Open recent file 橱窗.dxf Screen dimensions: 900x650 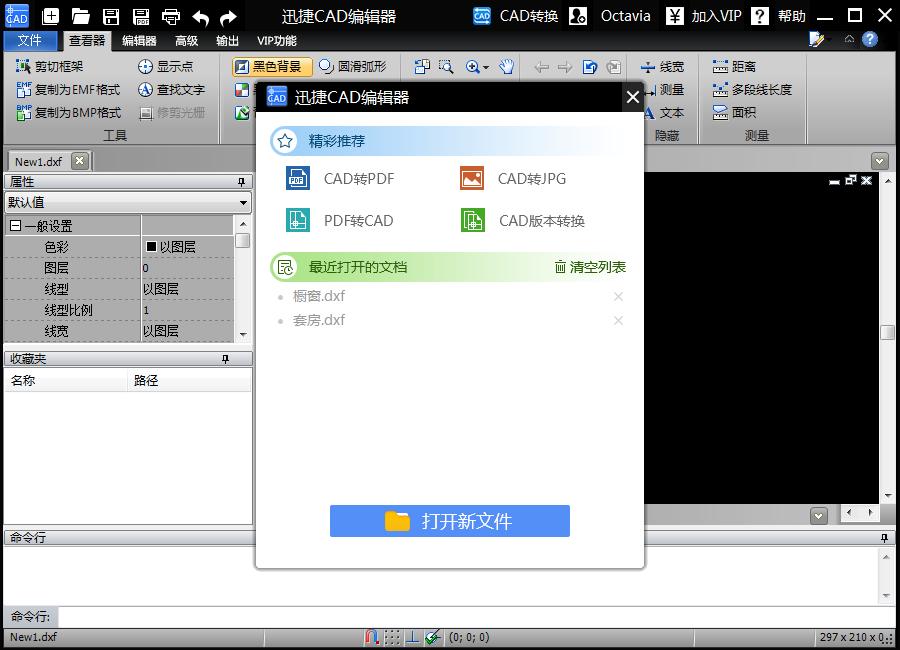click(319, 296)
